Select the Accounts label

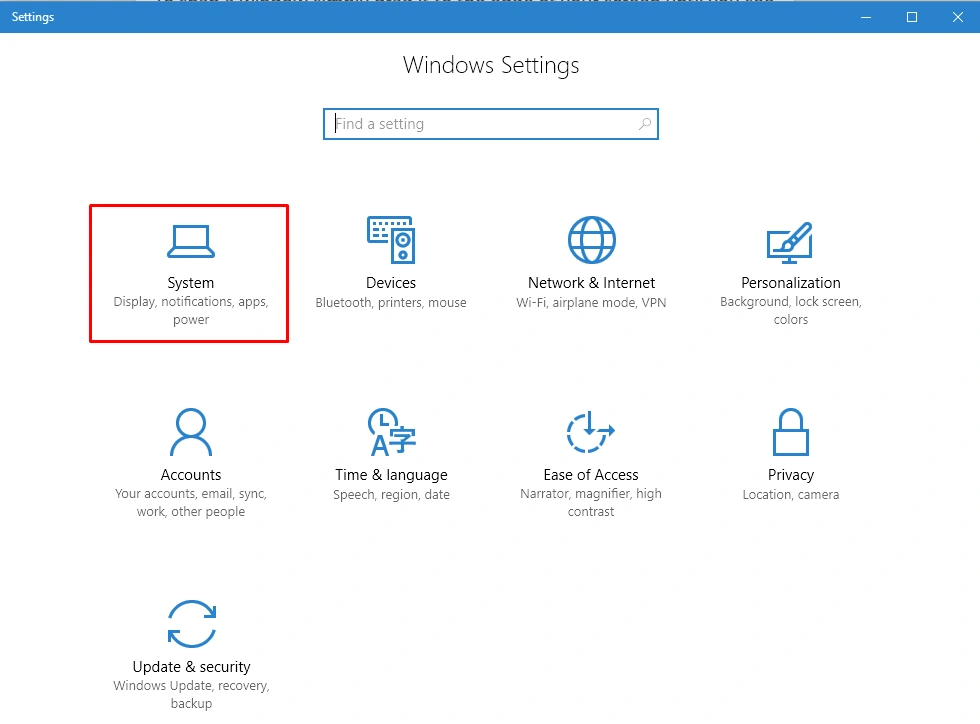coord(191,475)
